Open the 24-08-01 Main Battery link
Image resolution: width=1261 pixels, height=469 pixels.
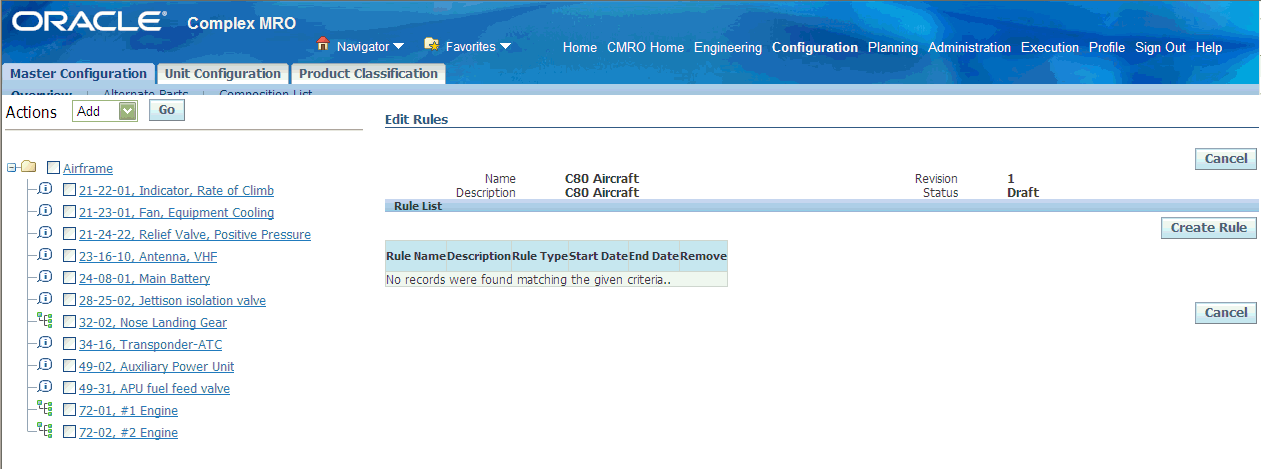coord(144,279)
